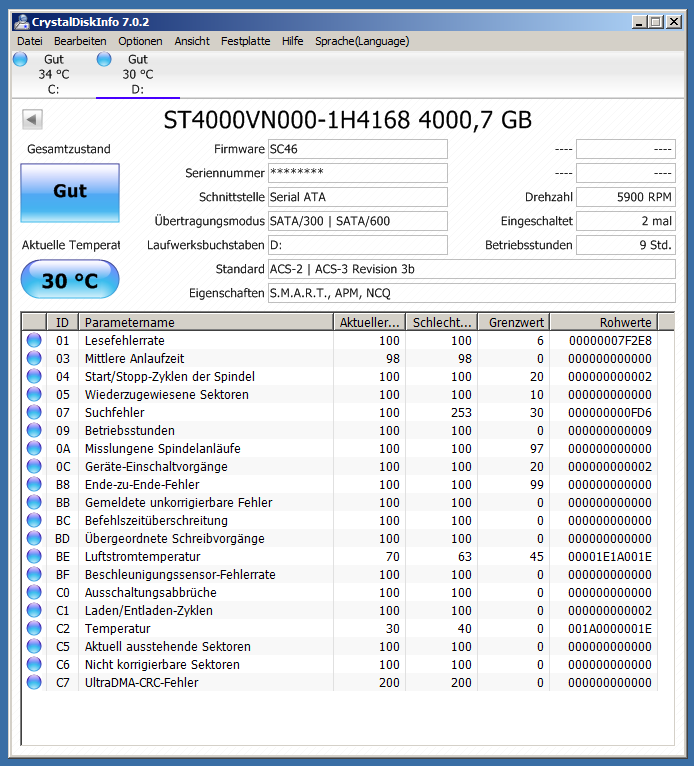694x766 pixels.
Task: Click status orb of Gemeldete unkorrigierbare Fehler row
Action: click(x=34, y=502)
